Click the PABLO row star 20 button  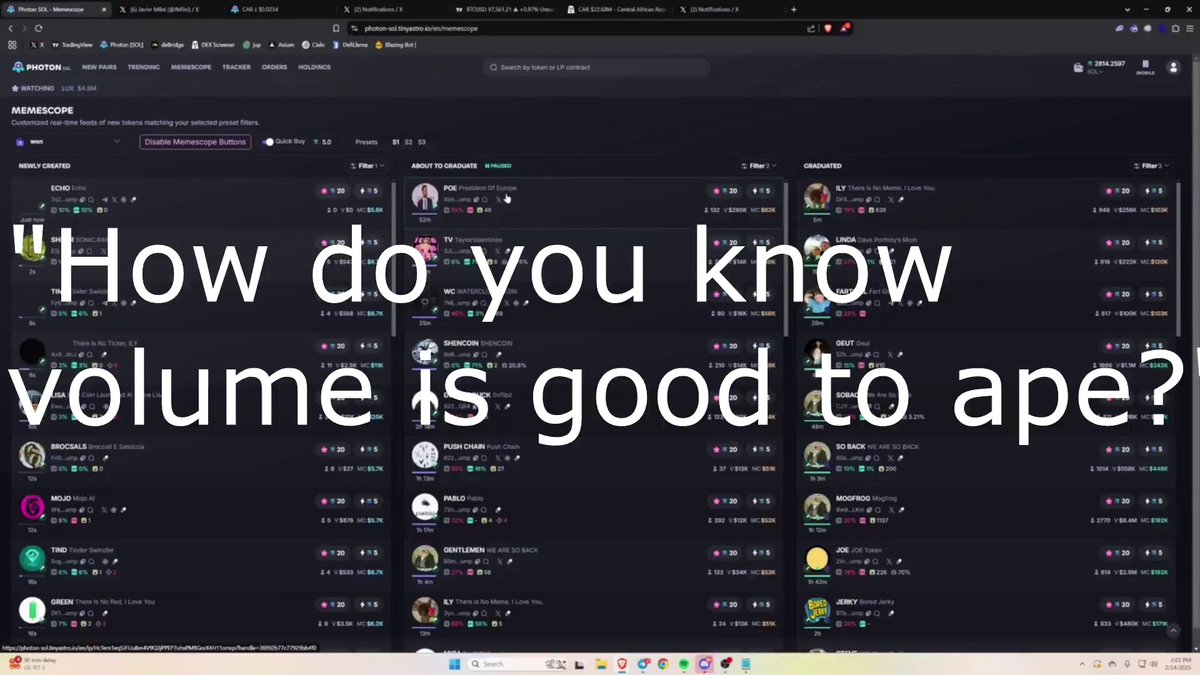coord(726,501)
